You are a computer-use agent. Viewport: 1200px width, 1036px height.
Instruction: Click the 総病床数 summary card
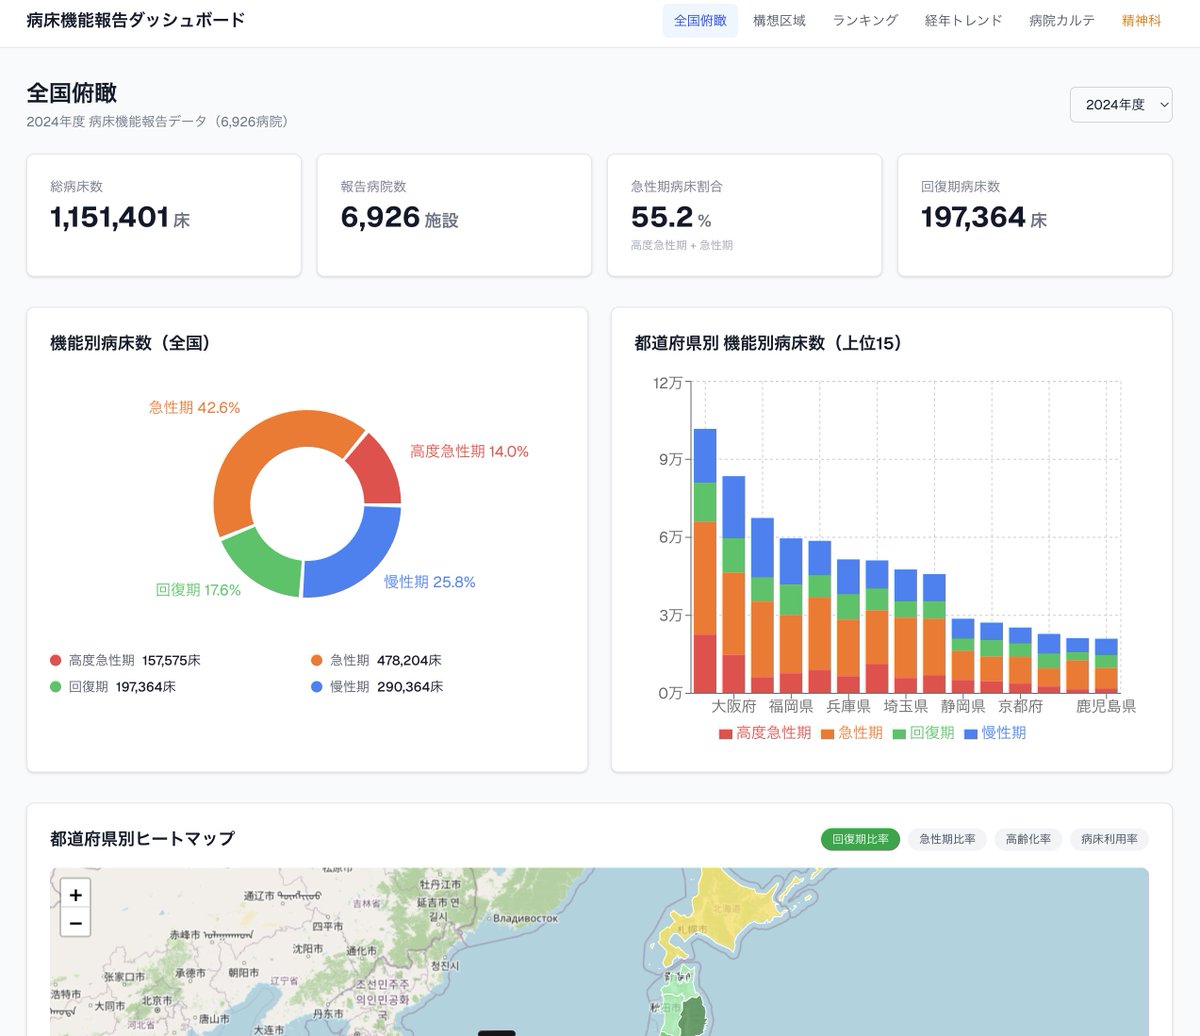coord(164,215)
